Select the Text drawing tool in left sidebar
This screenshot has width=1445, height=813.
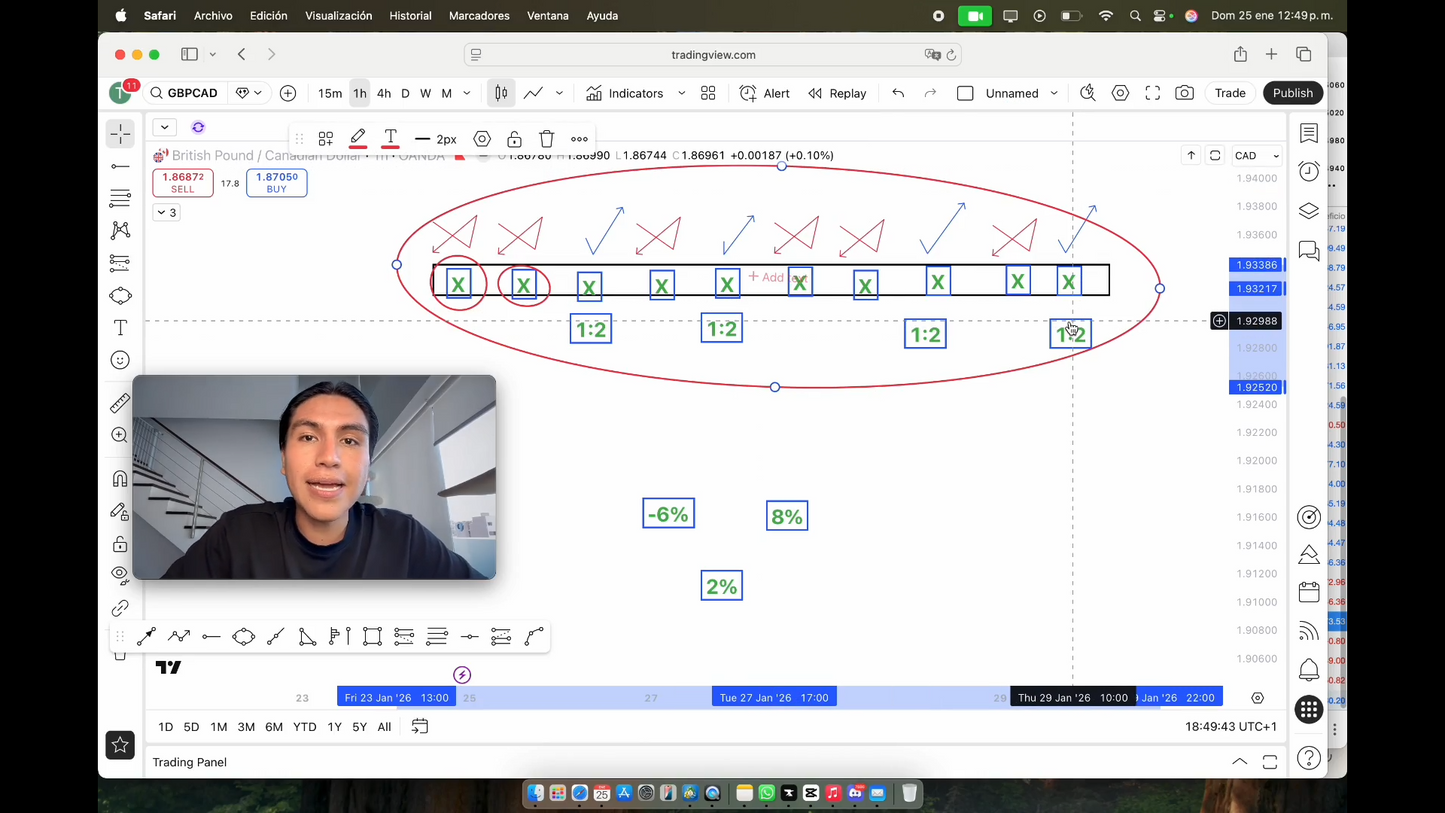(120, 328)
